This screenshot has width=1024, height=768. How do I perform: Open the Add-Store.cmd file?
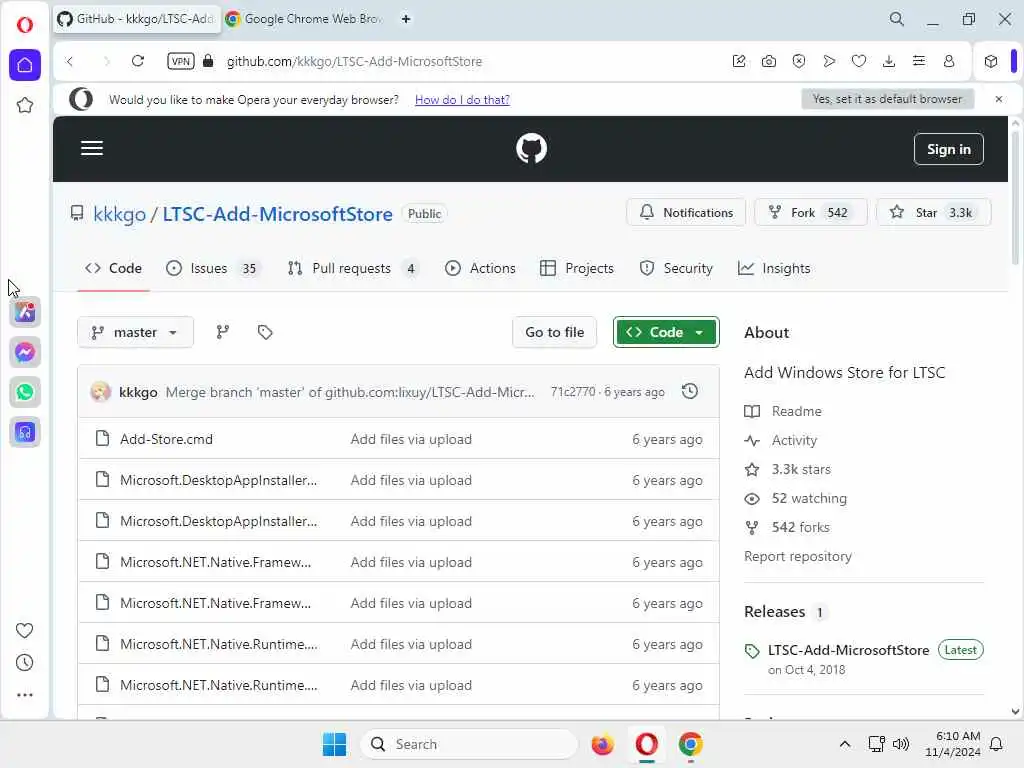[167, 440]
